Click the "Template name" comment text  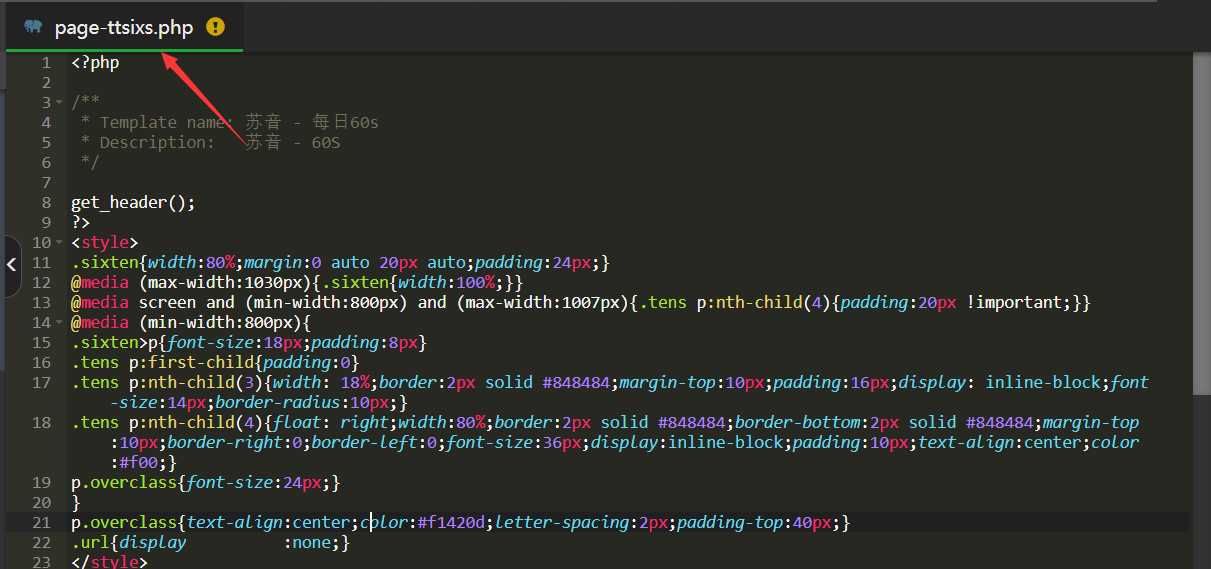click(x=165, y=123)
